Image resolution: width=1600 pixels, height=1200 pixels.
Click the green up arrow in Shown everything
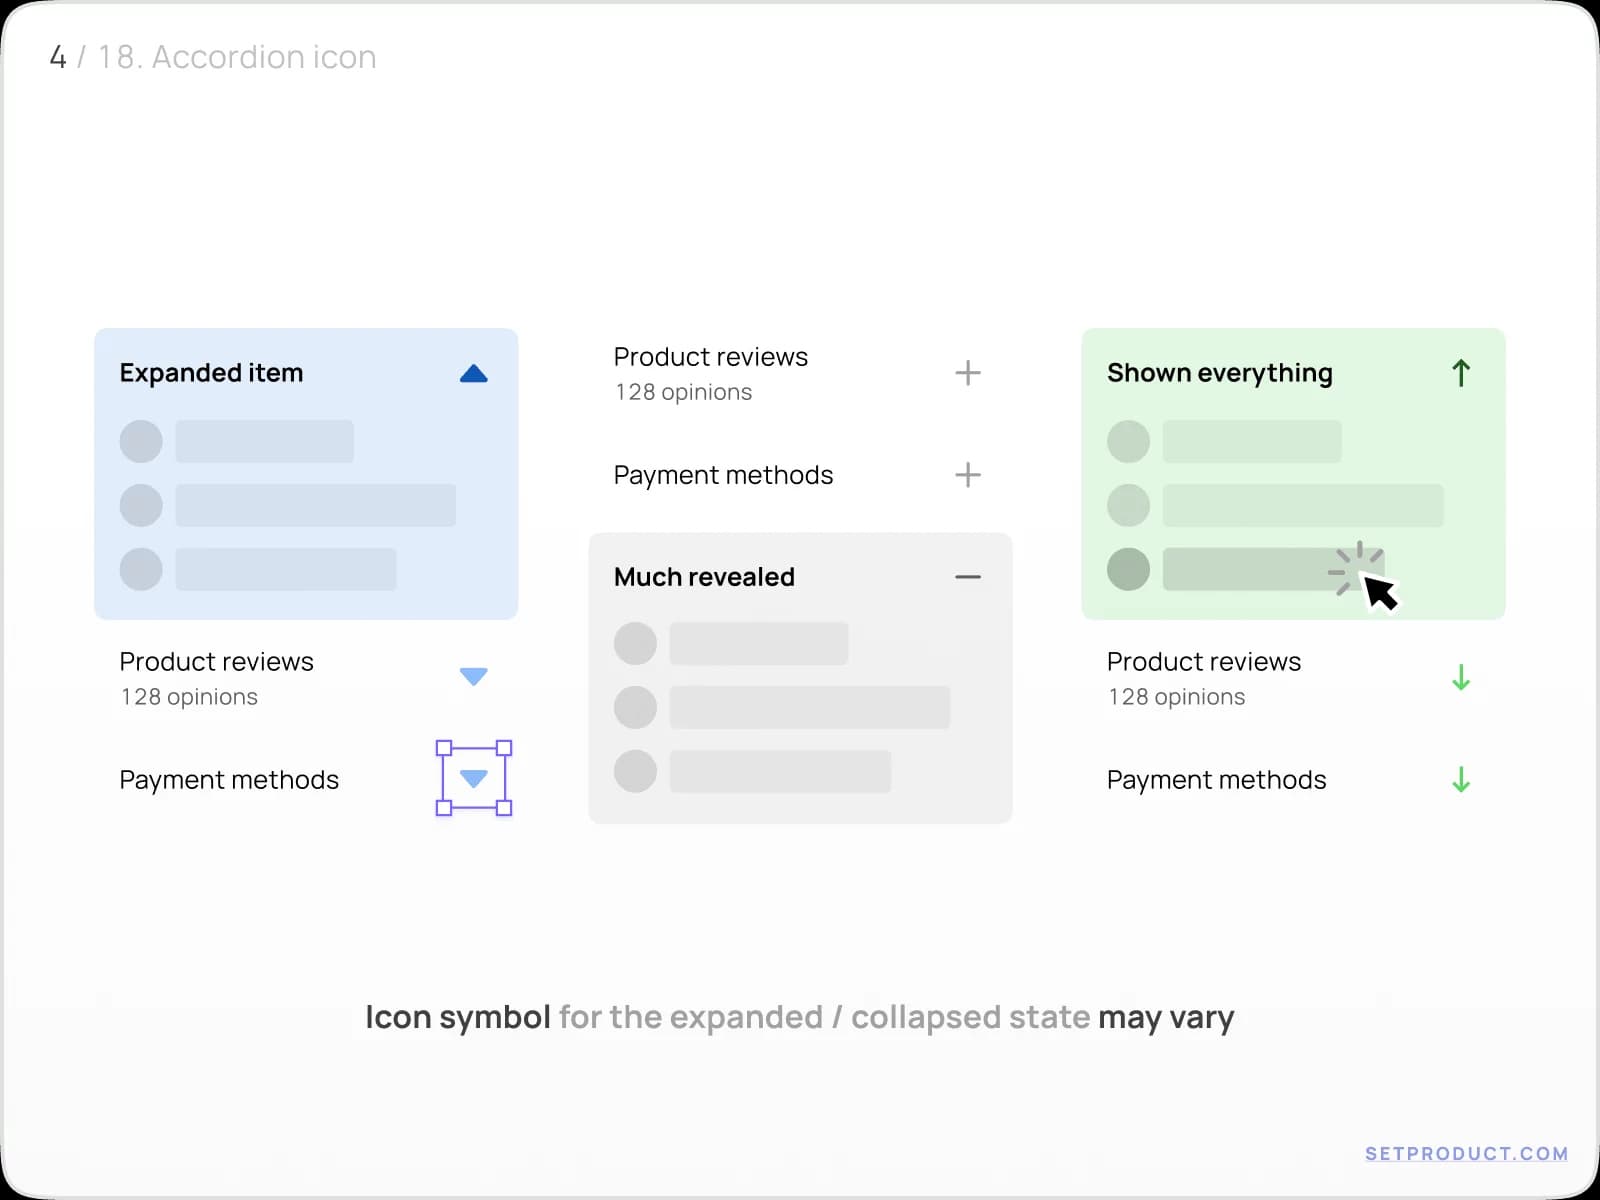1461,373
